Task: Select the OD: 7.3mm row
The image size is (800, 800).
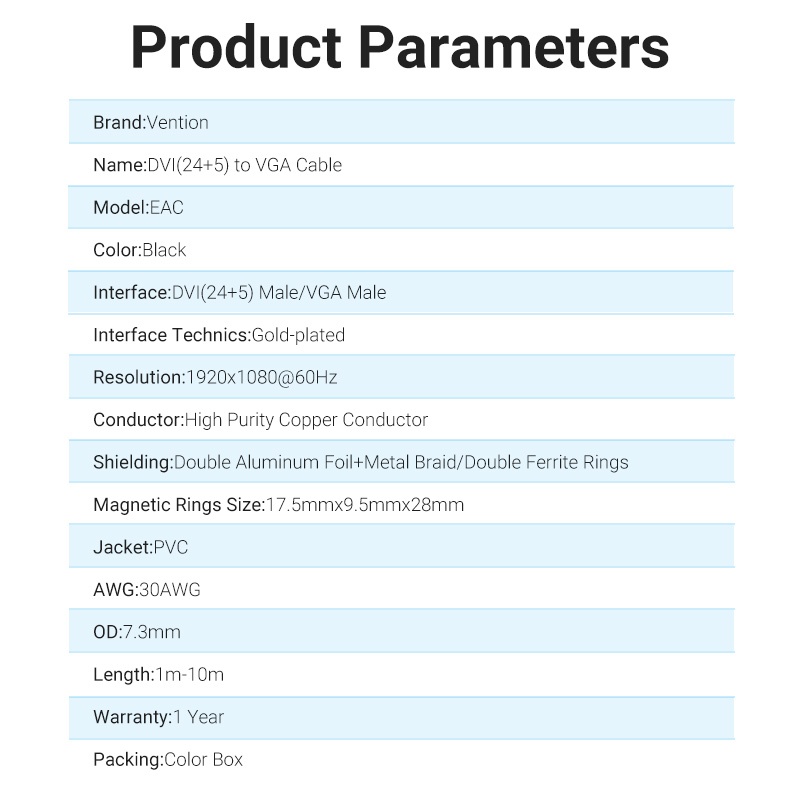Action: coord(400,632)
